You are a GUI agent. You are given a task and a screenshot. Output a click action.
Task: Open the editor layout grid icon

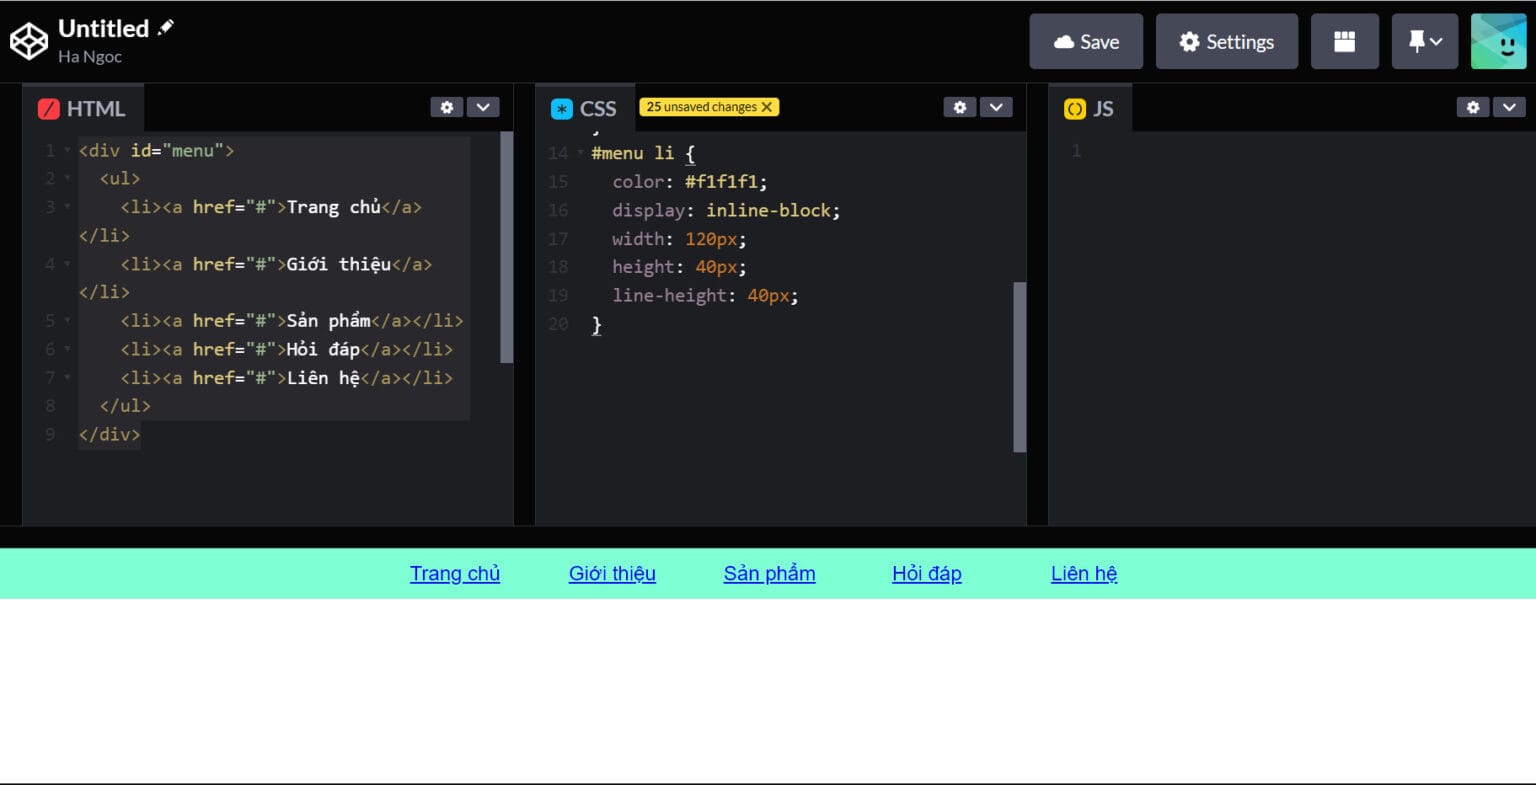[1344, 41]
